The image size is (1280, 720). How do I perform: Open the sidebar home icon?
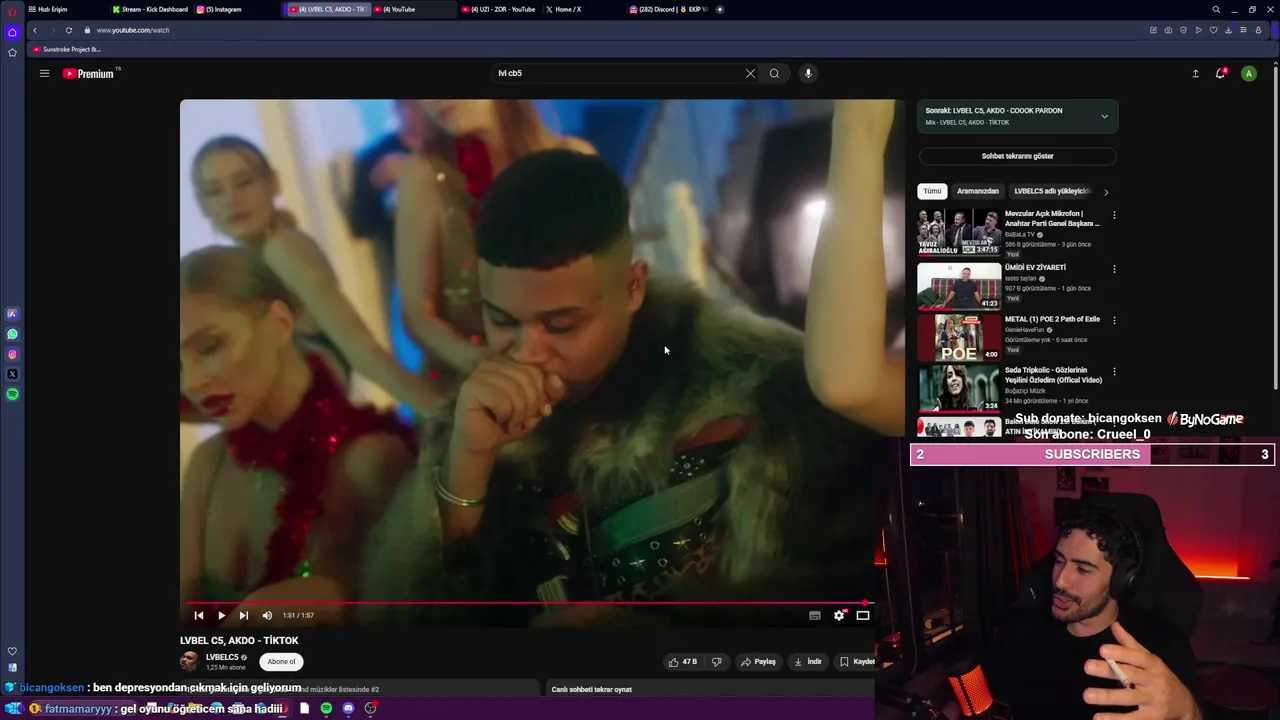12,32
